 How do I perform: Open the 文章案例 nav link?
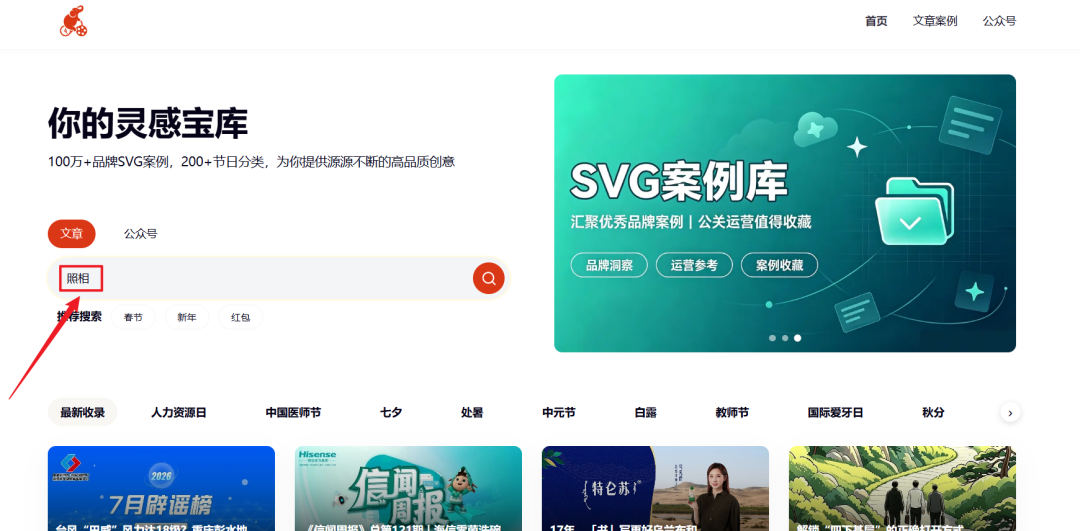tap(935, 21)
